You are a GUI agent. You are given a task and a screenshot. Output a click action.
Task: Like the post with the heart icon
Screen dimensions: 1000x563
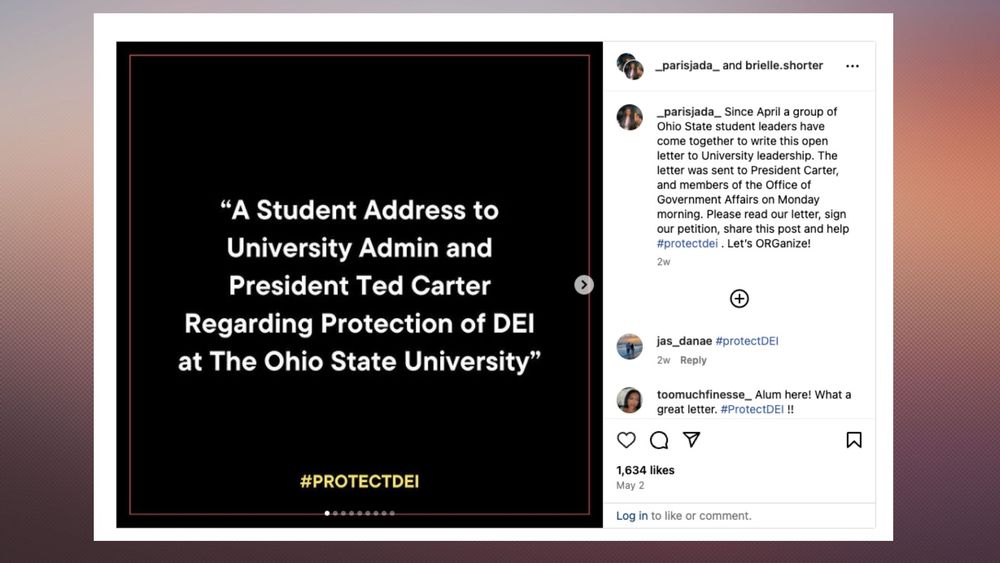click(x=626, y=440)
